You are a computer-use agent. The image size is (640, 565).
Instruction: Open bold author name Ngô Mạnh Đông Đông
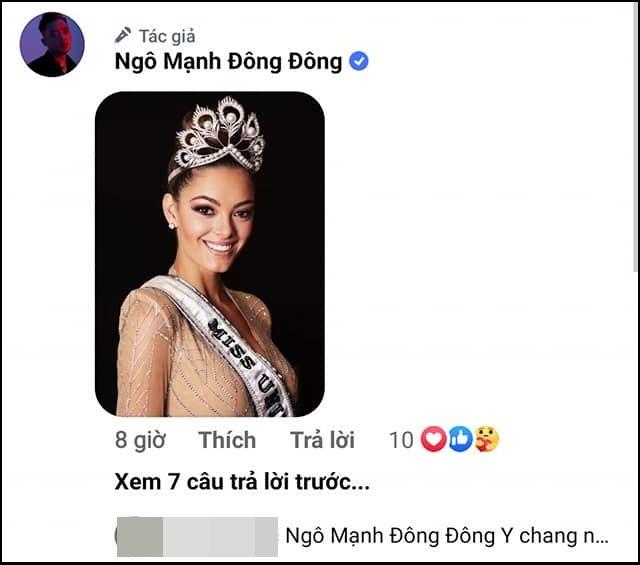click(230, 62)
